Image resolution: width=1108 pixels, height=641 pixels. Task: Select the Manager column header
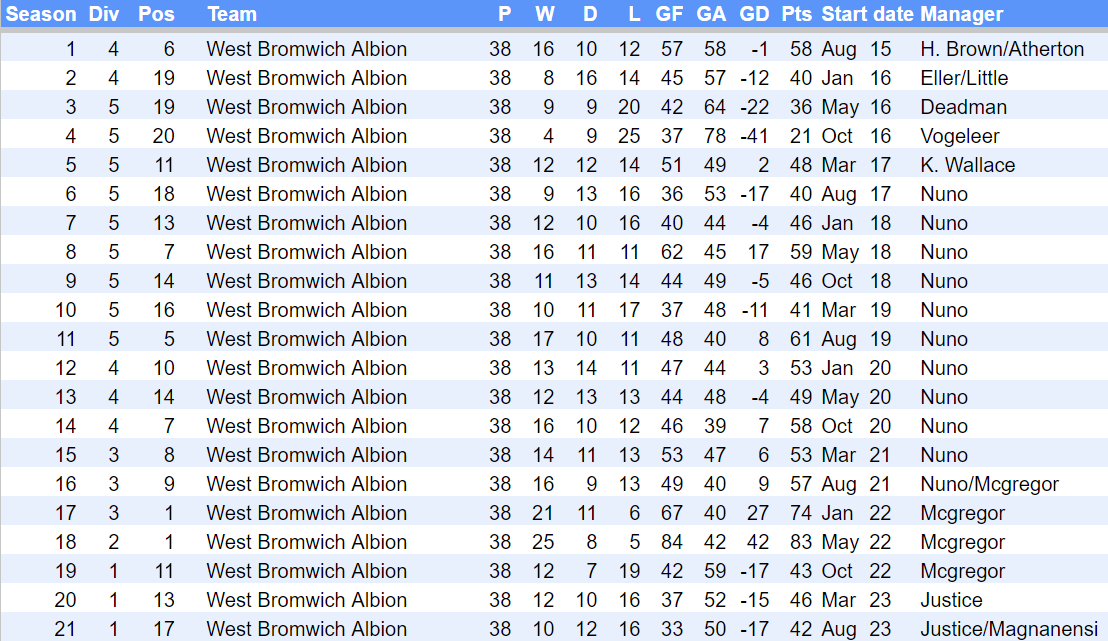pyautogui.click(x=961, y=14)
